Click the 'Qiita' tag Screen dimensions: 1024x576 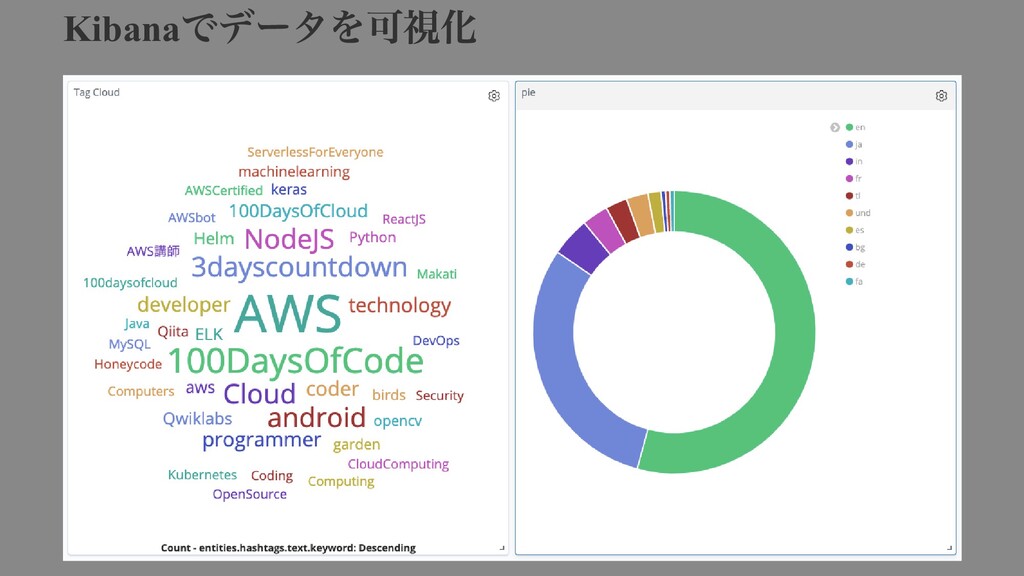click(x=173, y=332)
